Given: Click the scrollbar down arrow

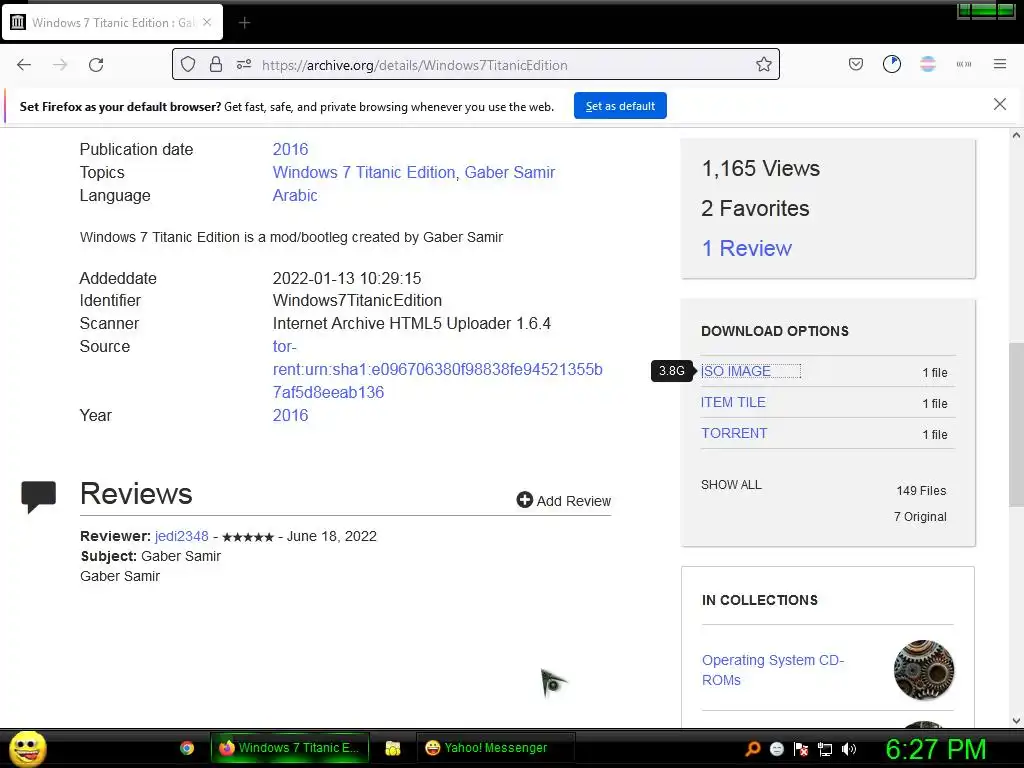Looking at the screenshot, I should click(1016, 721).
